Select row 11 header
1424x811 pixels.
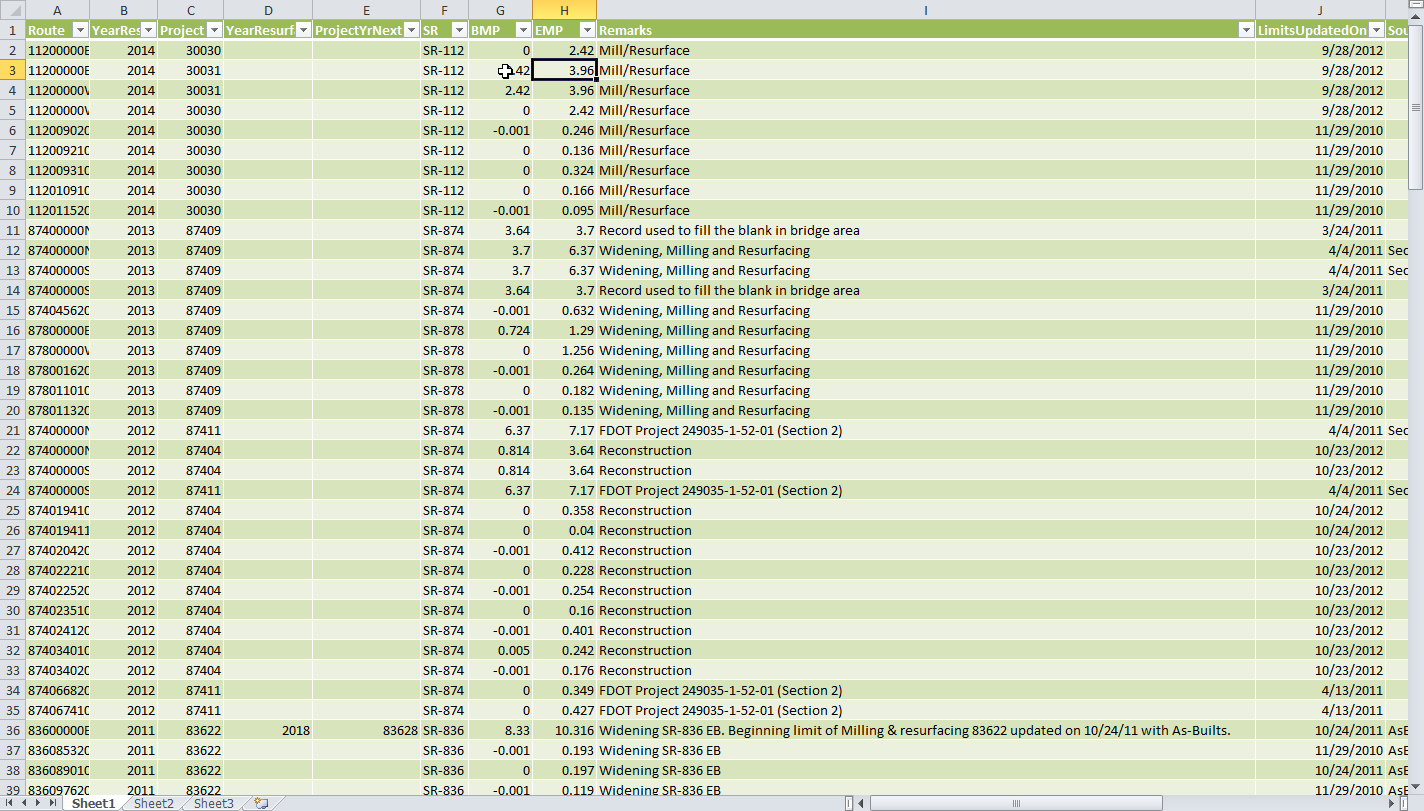point(12,230)
